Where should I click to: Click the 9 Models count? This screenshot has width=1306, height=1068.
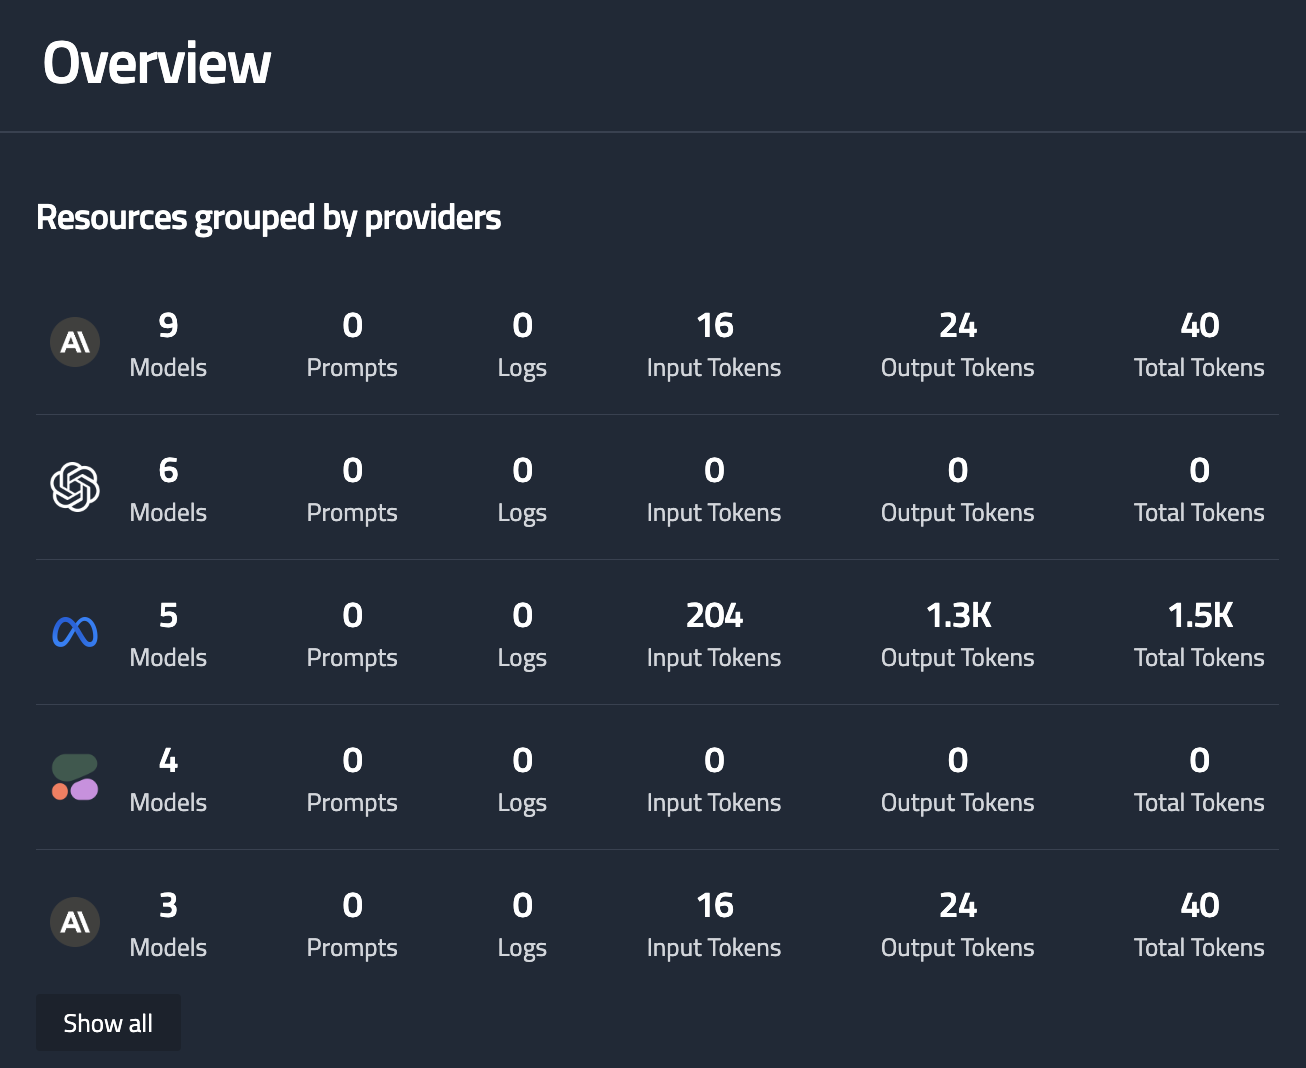tap(168, 343)
